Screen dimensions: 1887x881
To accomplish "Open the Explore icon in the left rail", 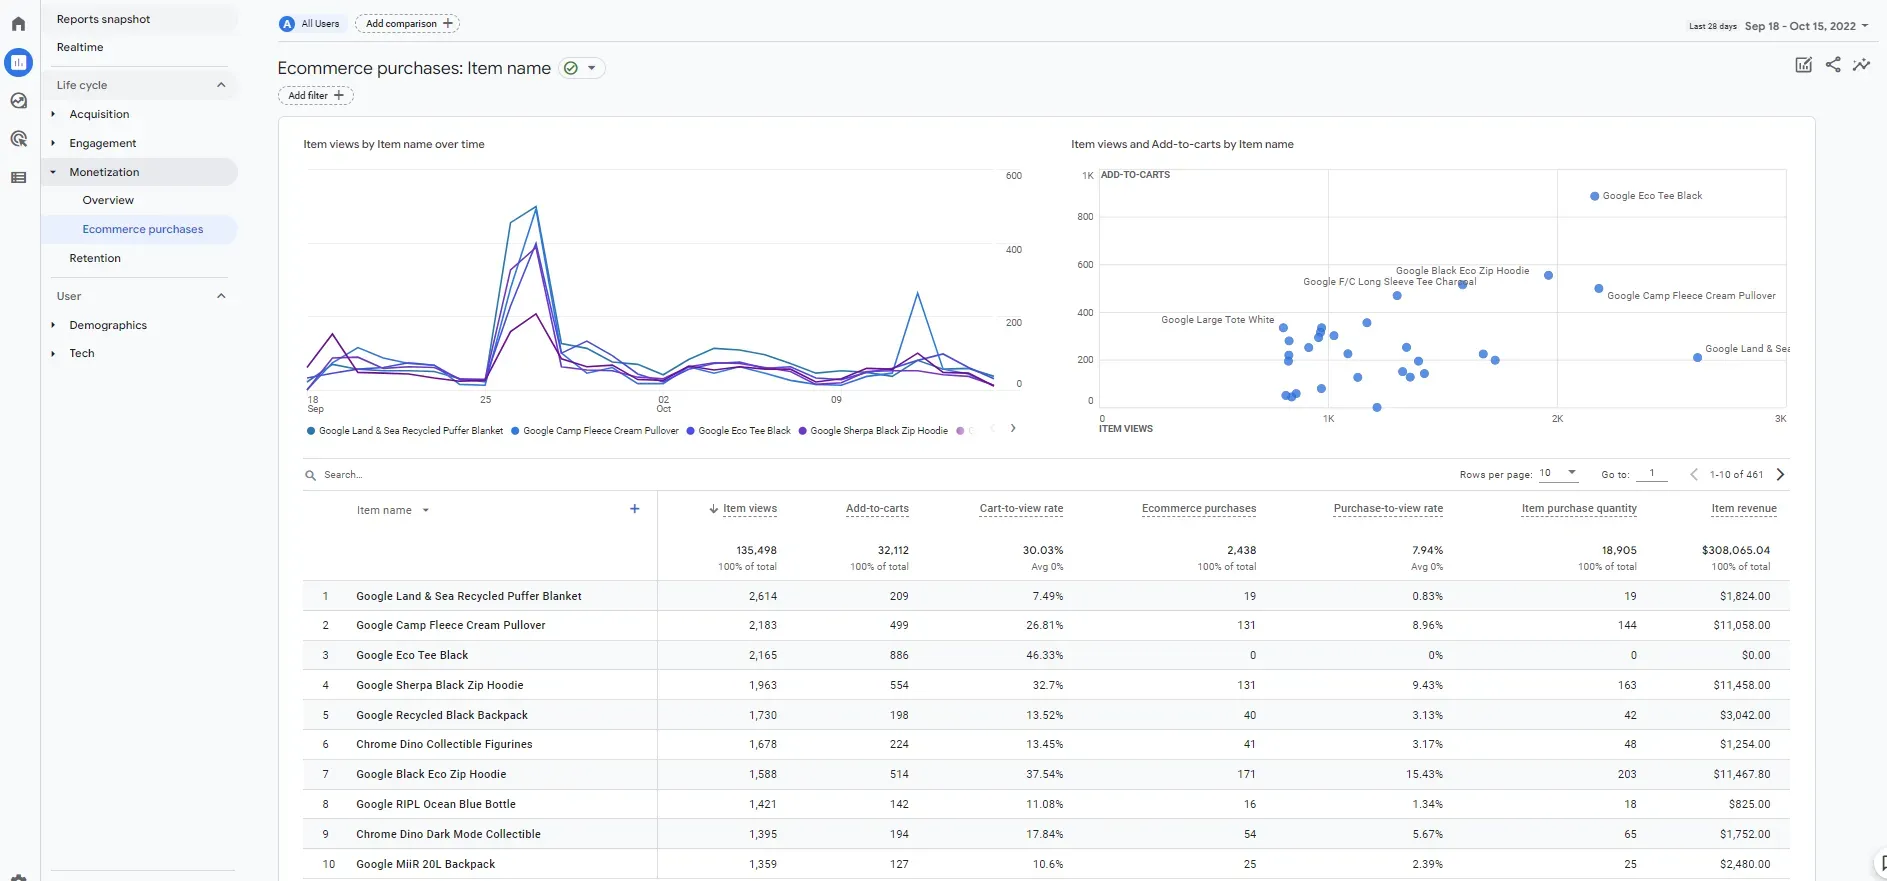I will (18, 100).
